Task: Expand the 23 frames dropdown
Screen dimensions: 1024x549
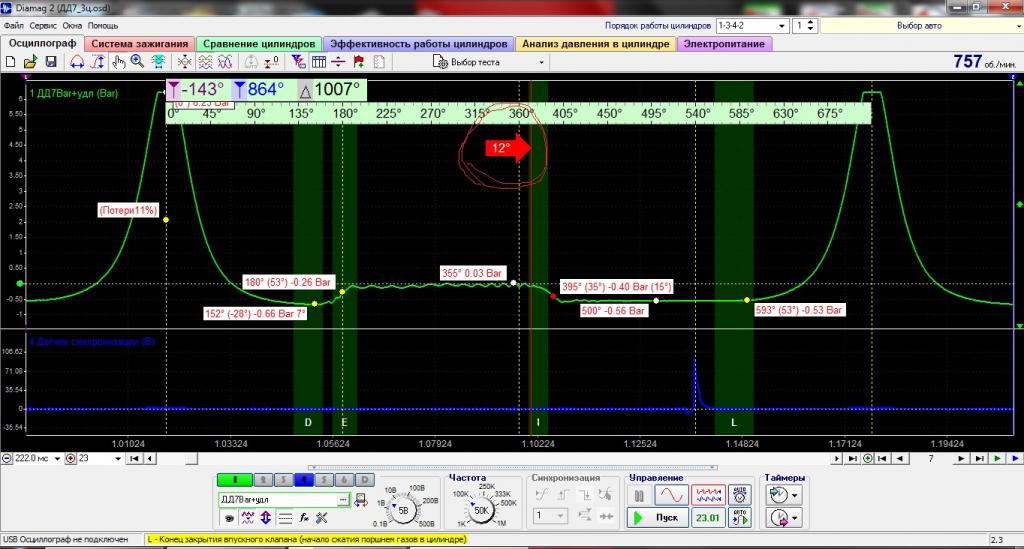Action: (x=118, y=459)
